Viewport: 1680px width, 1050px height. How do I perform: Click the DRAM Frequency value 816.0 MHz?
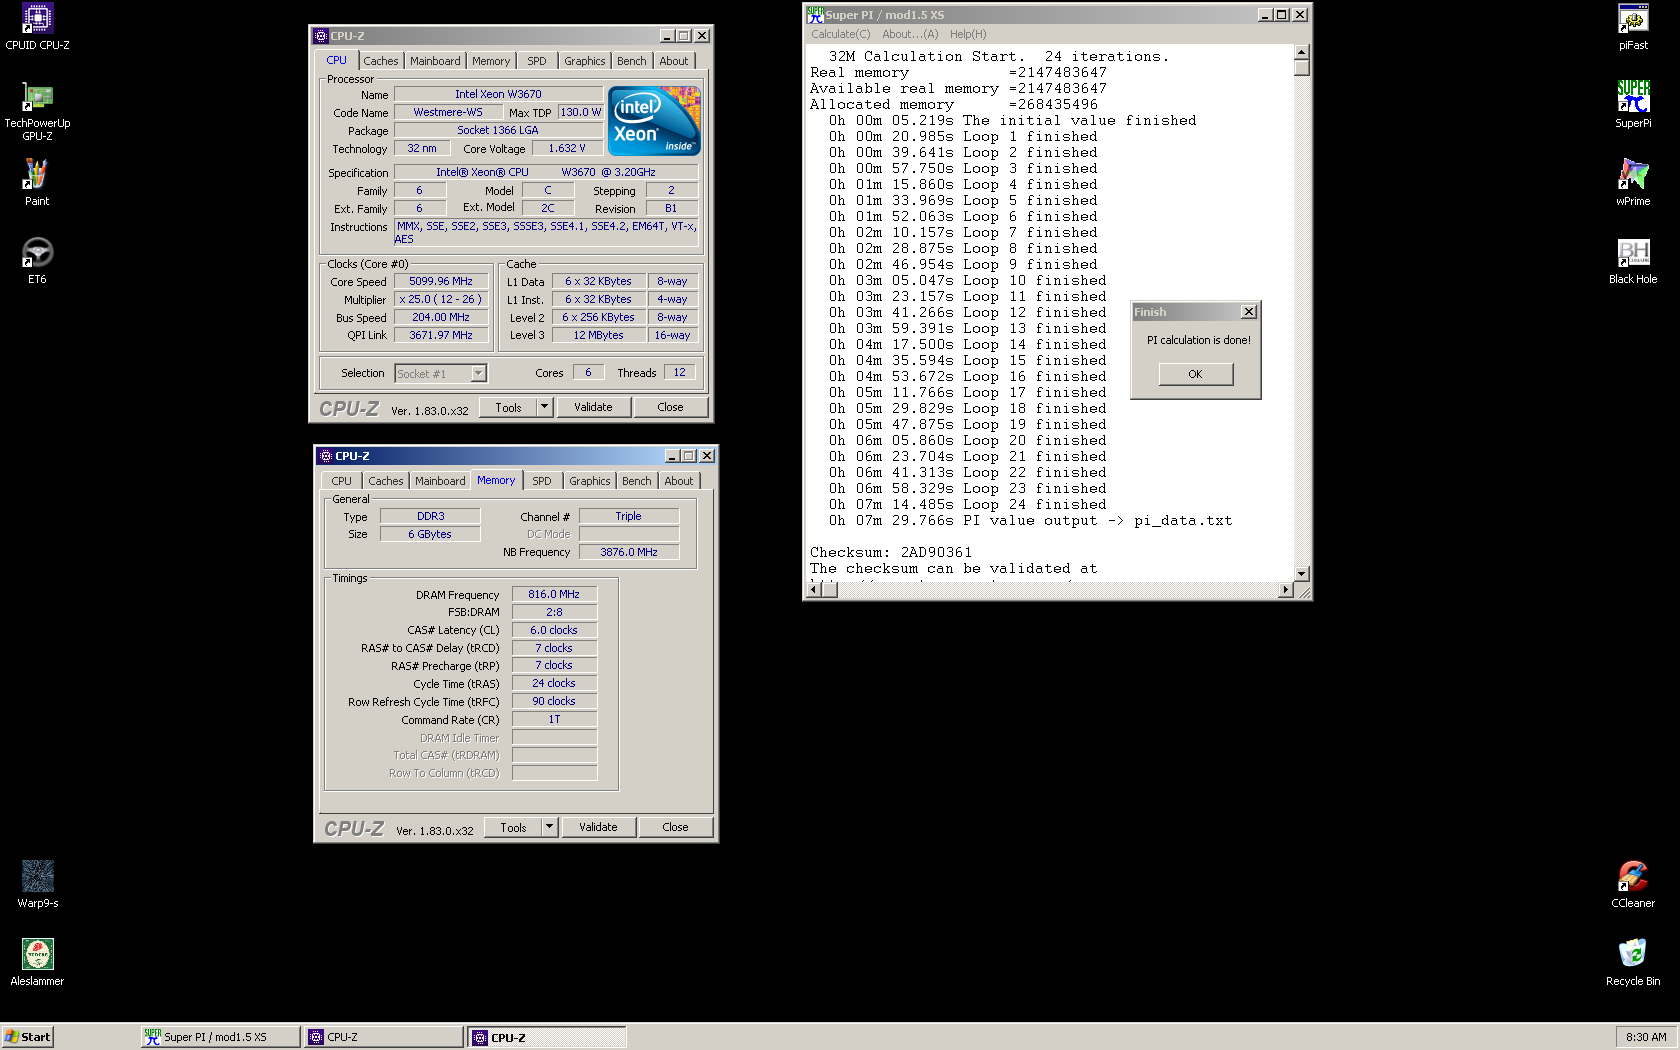554,594
